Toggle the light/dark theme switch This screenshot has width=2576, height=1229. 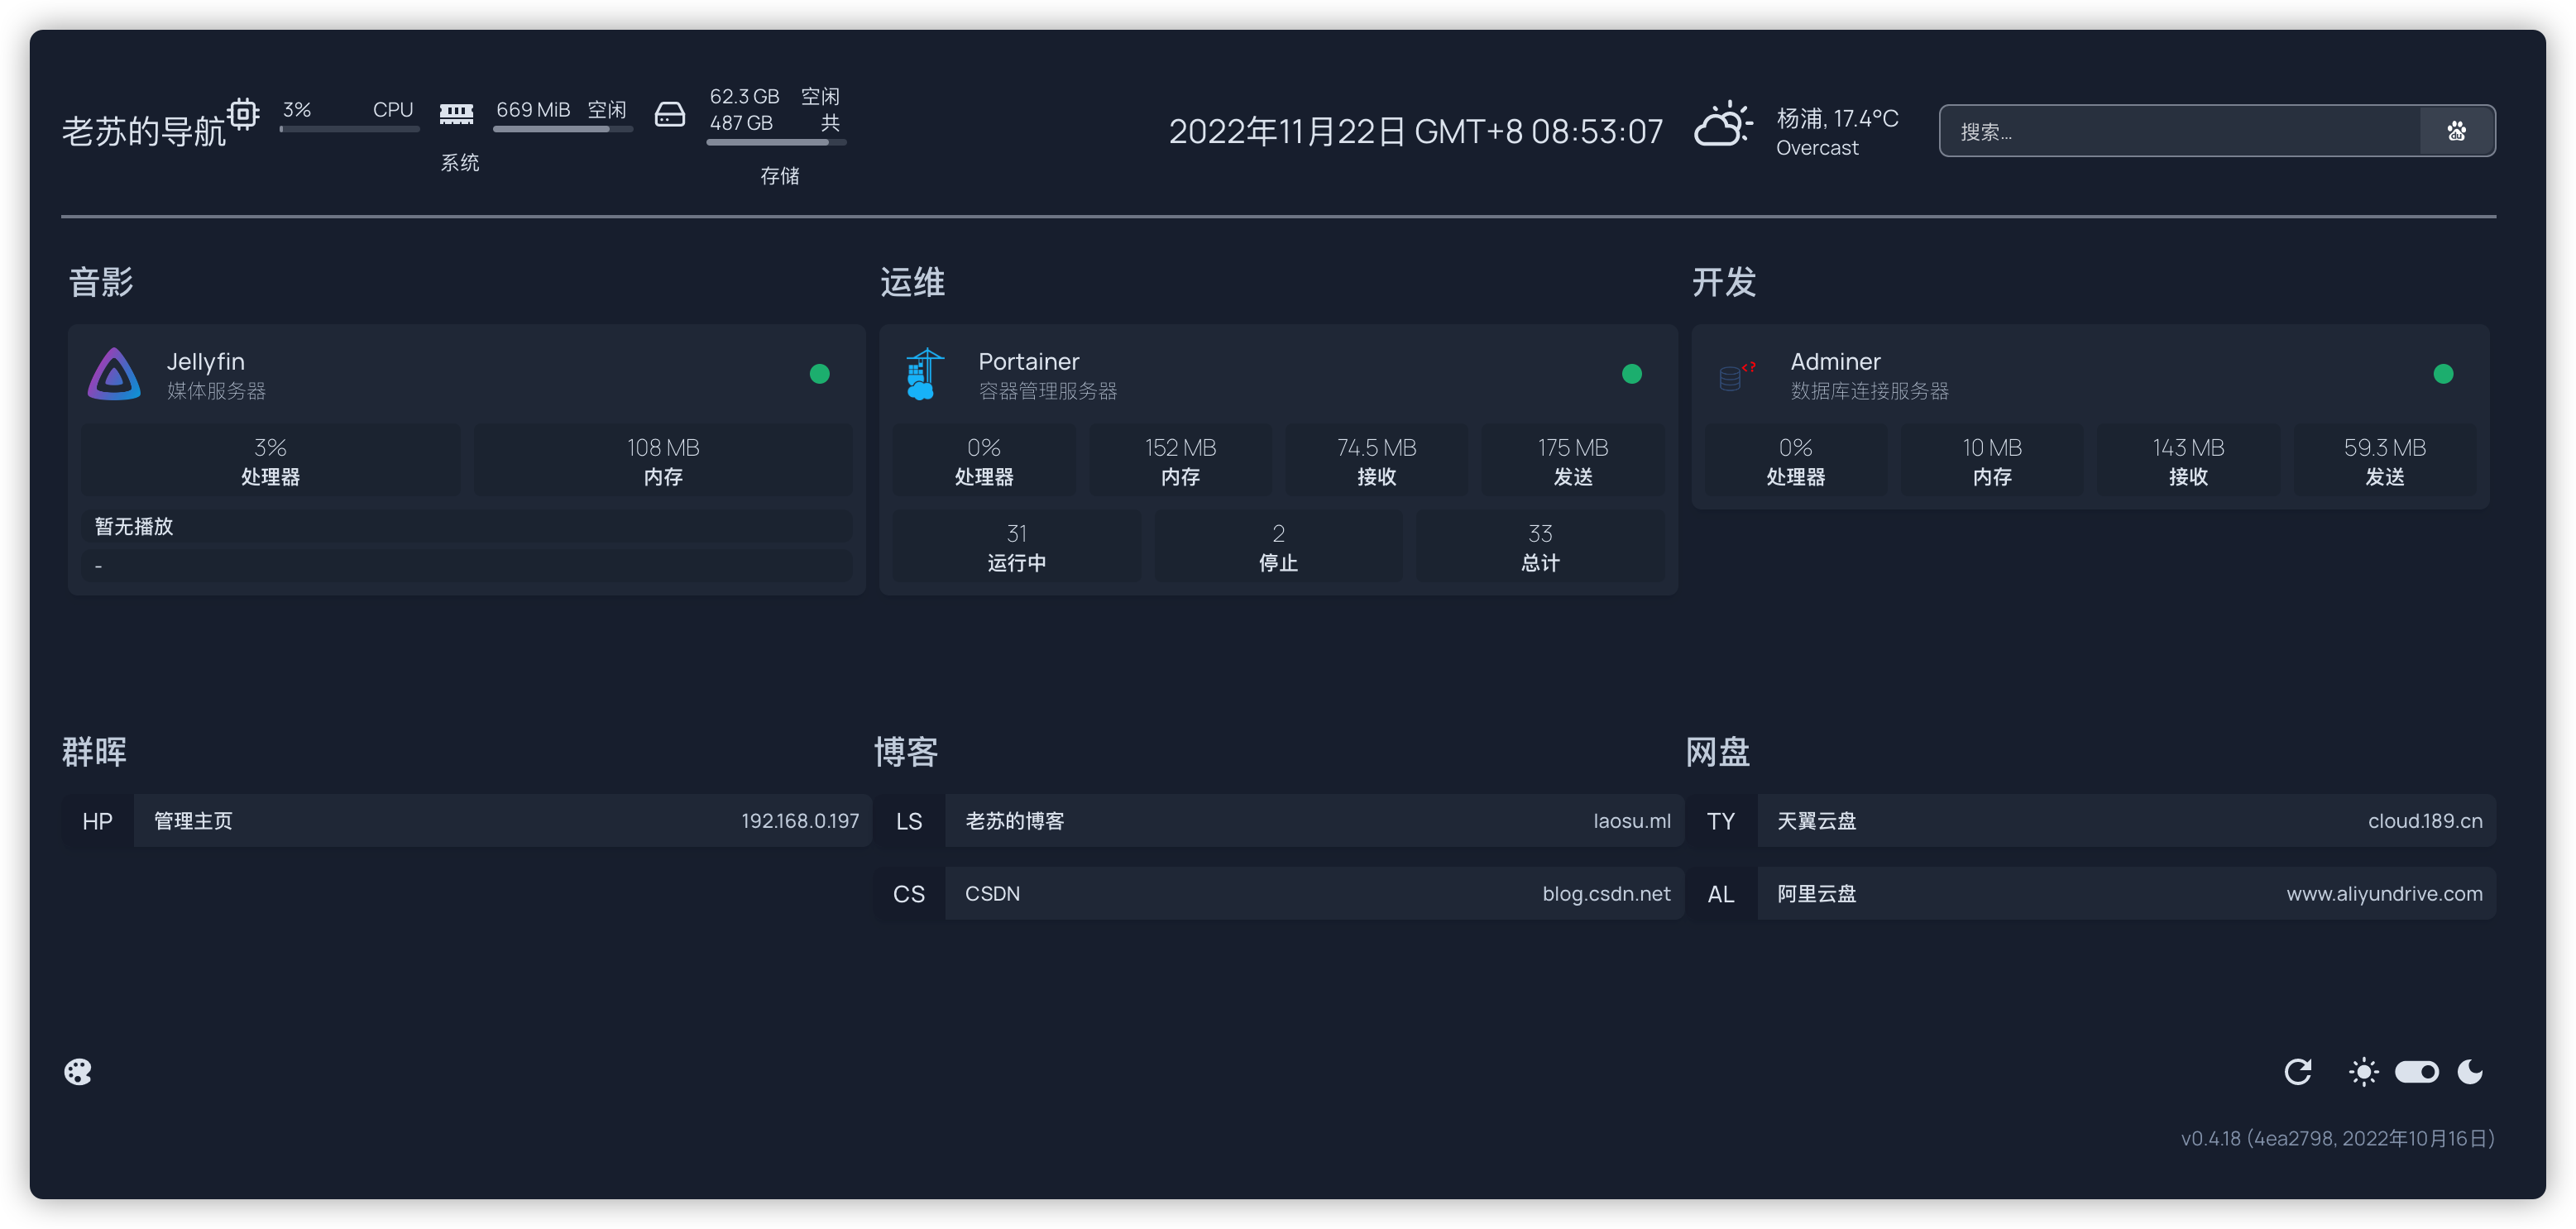click(x=2416, y=1072)
